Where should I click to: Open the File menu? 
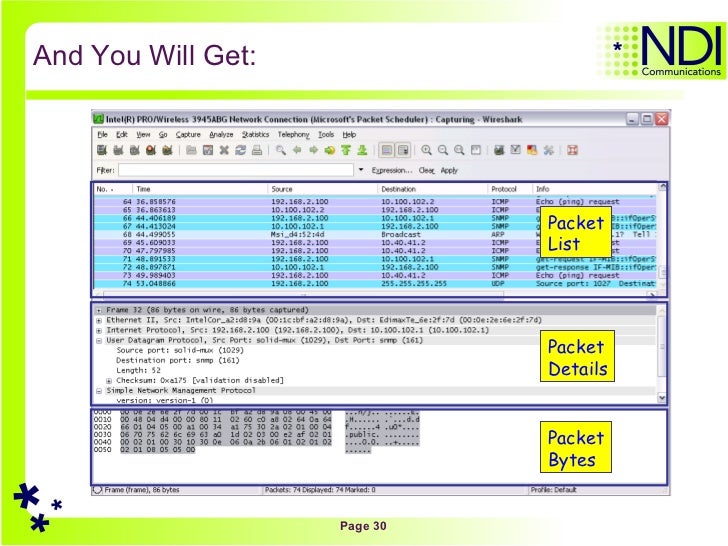103,135
